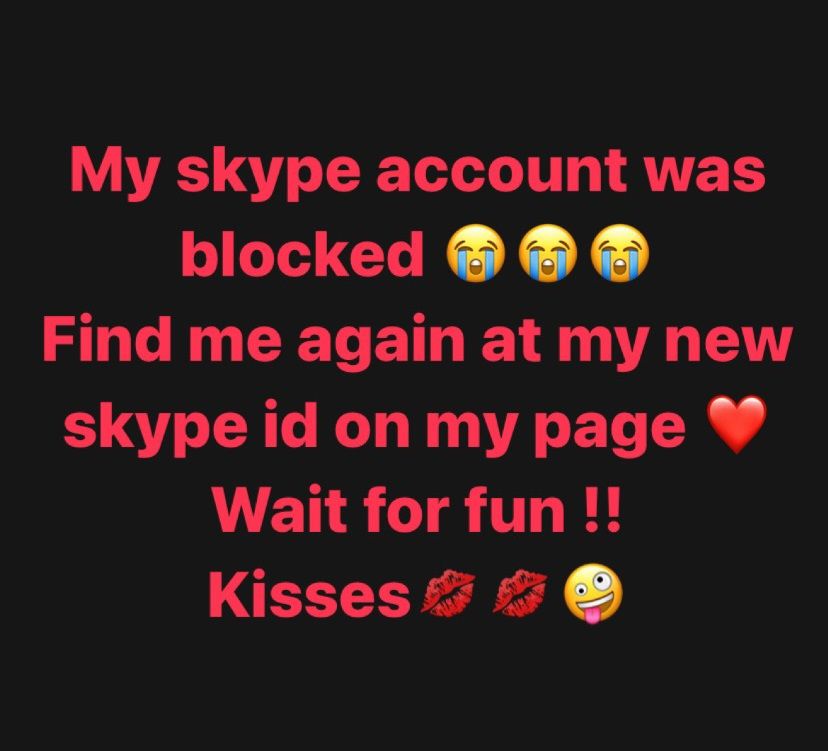
Task: Click the word "Wait"
Action: click(x=280, y=510)
